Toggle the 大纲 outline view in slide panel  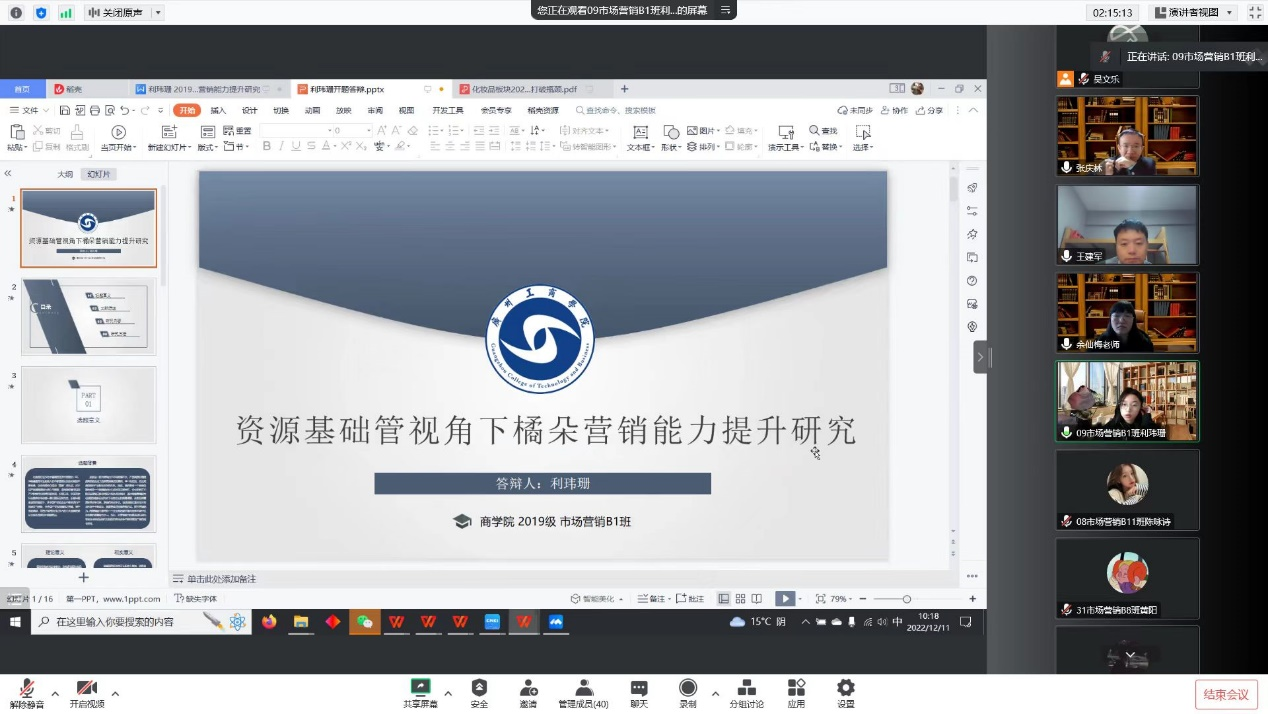point(65,174)
